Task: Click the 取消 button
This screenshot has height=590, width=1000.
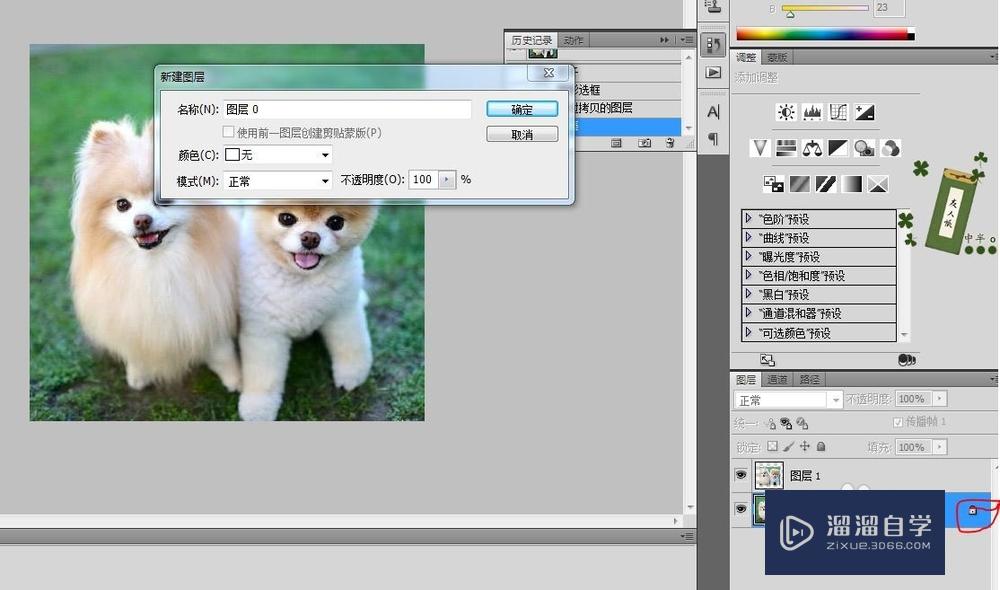Action: pos(522,134)
